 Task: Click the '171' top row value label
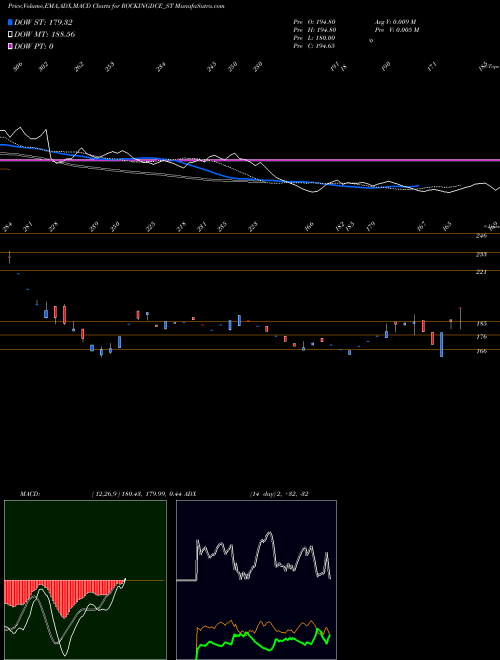coord(432,67)
